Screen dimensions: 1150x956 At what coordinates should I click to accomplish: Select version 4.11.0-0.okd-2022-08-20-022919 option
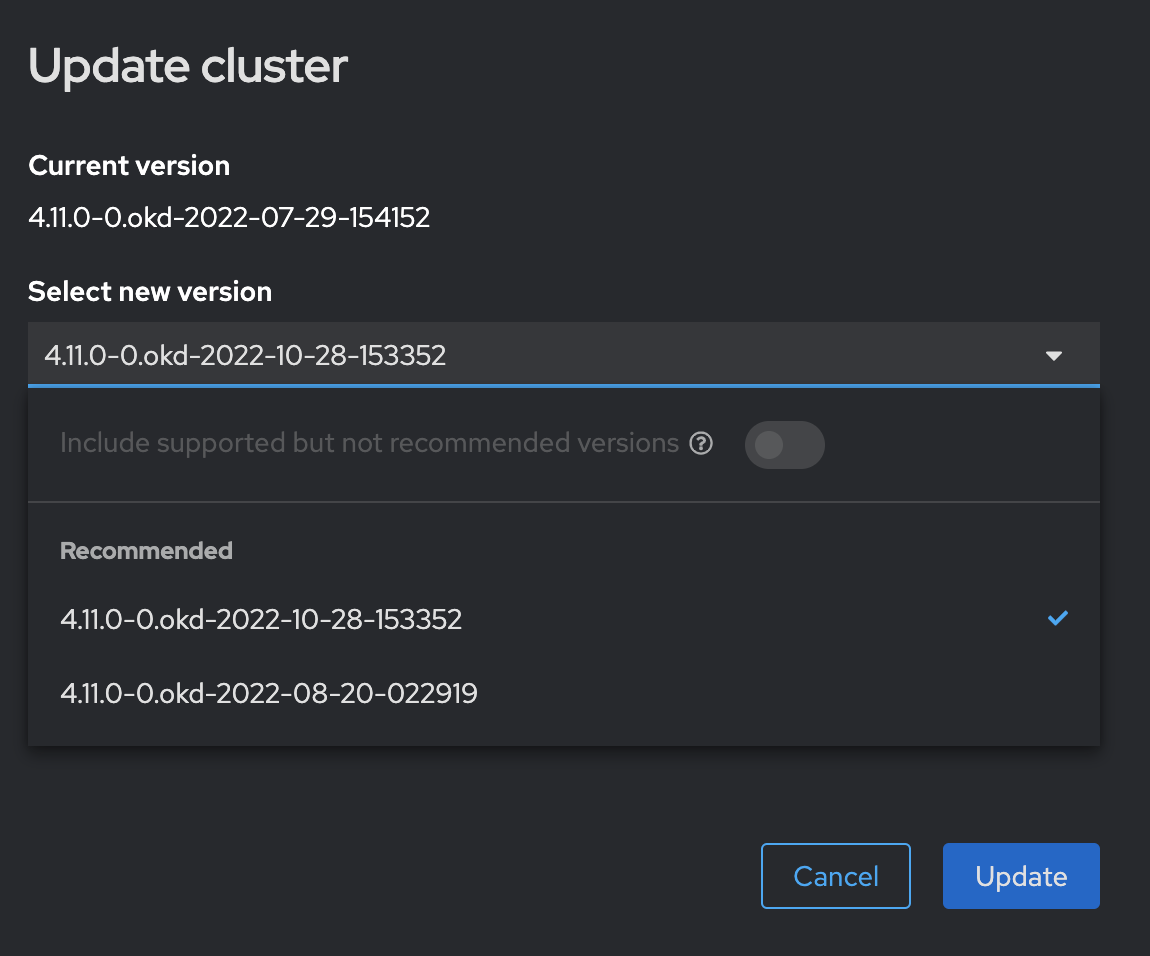(269, 692)
